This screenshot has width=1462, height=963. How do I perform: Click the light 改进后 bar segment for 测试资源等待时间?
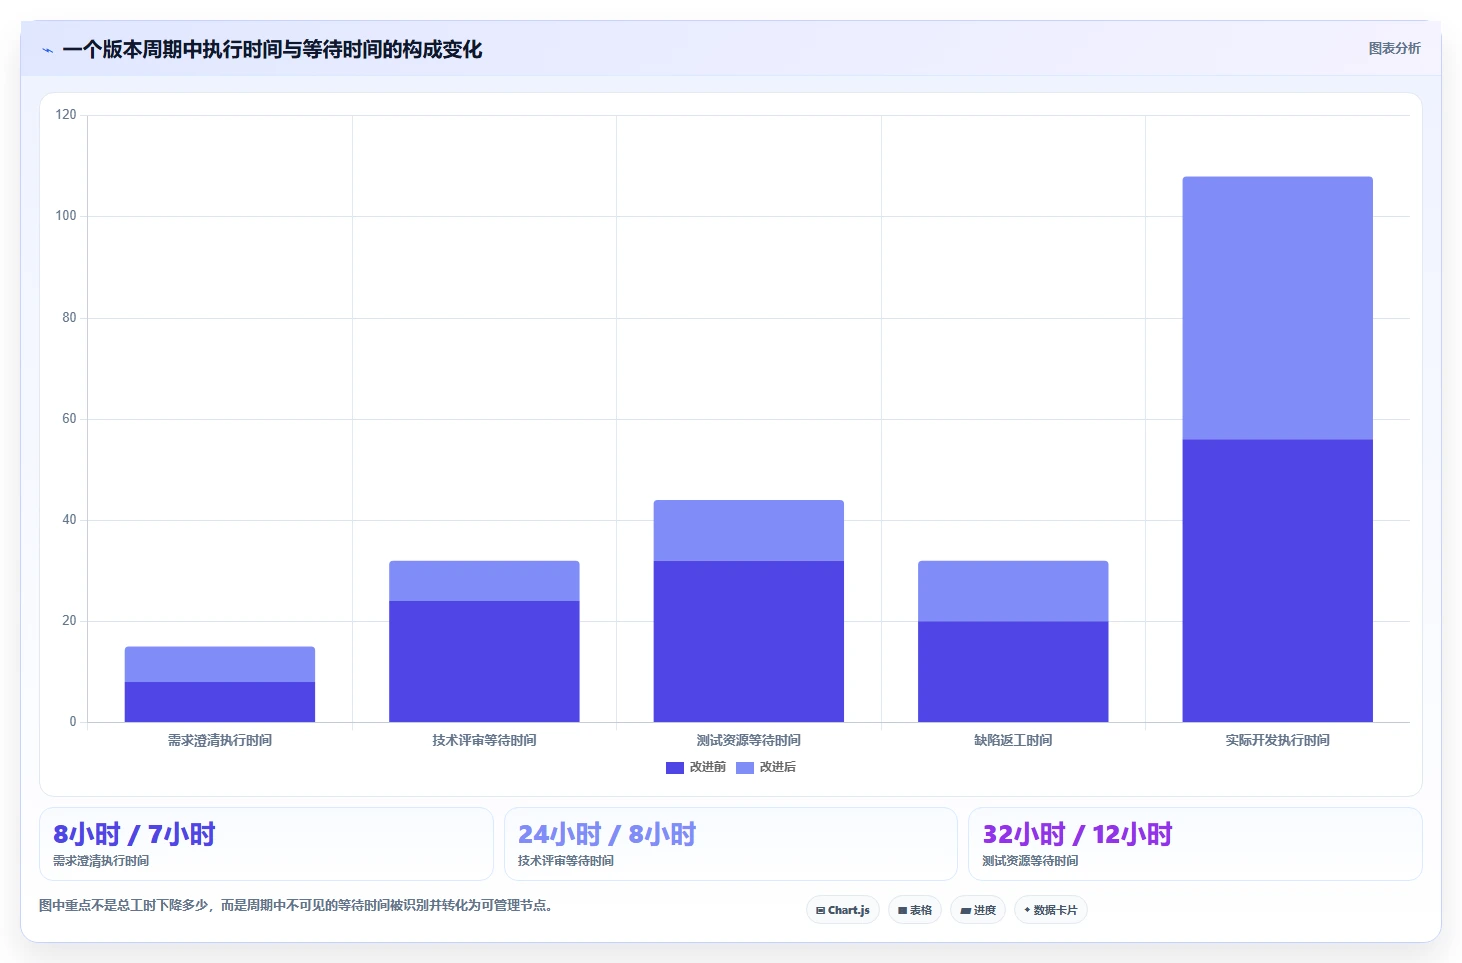pos(749,530)
